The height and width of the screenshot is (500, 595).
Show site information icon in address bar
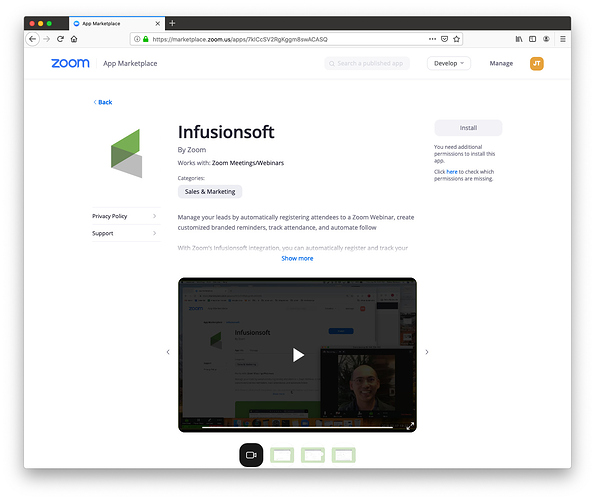click(137, 39)
